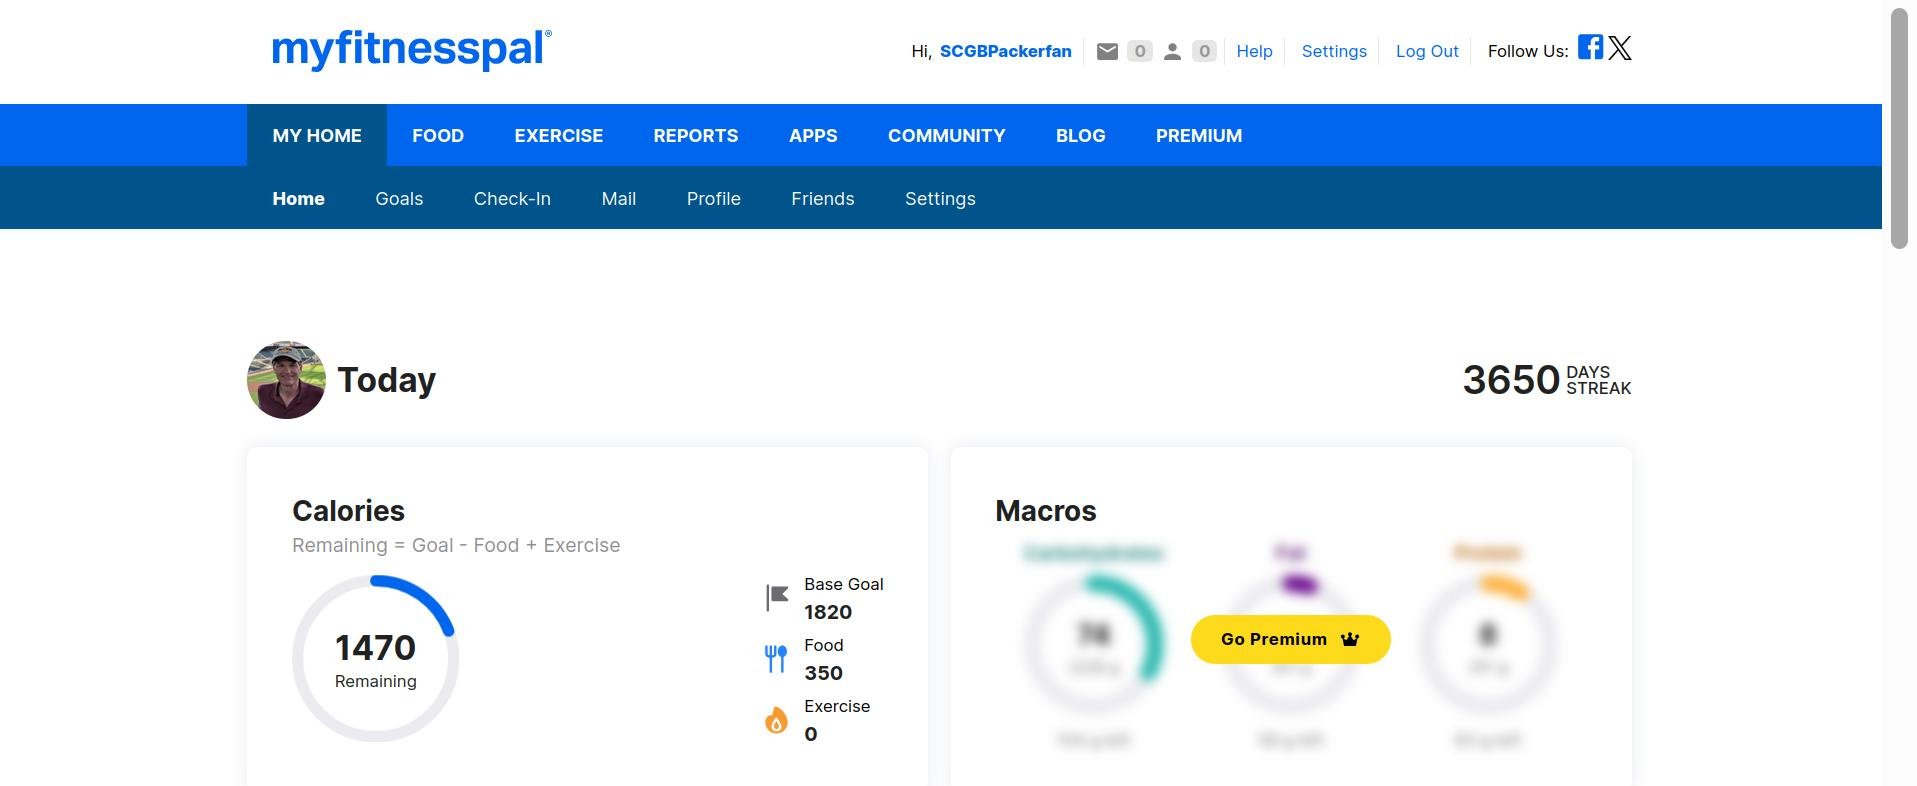Click the Macros card heading
The width and height of the screenshot is (1917, 786).
click(x=1046, y=511)
